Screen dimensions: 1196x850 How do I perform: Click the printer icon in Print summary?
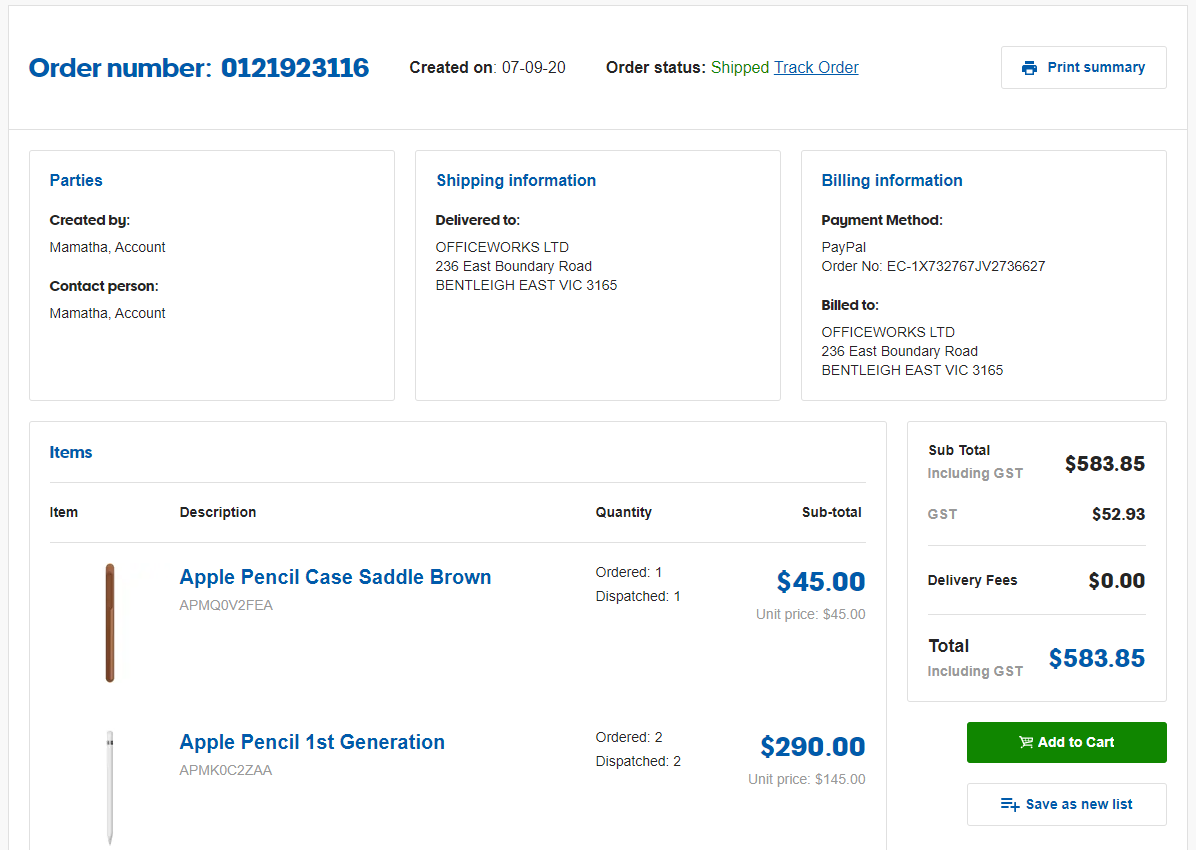pyautogui.click(x=1029, y=68)
